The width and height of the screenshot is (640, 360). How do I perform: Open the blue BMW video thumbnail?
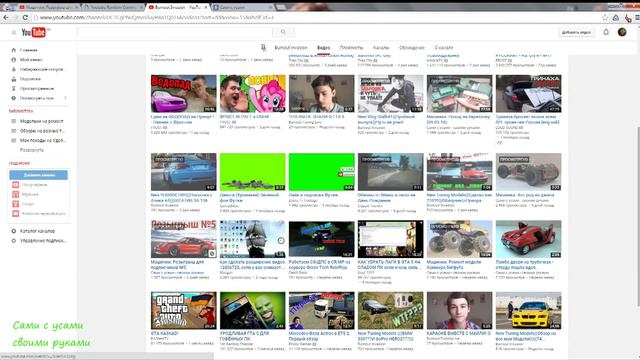(x=183, y=172)
